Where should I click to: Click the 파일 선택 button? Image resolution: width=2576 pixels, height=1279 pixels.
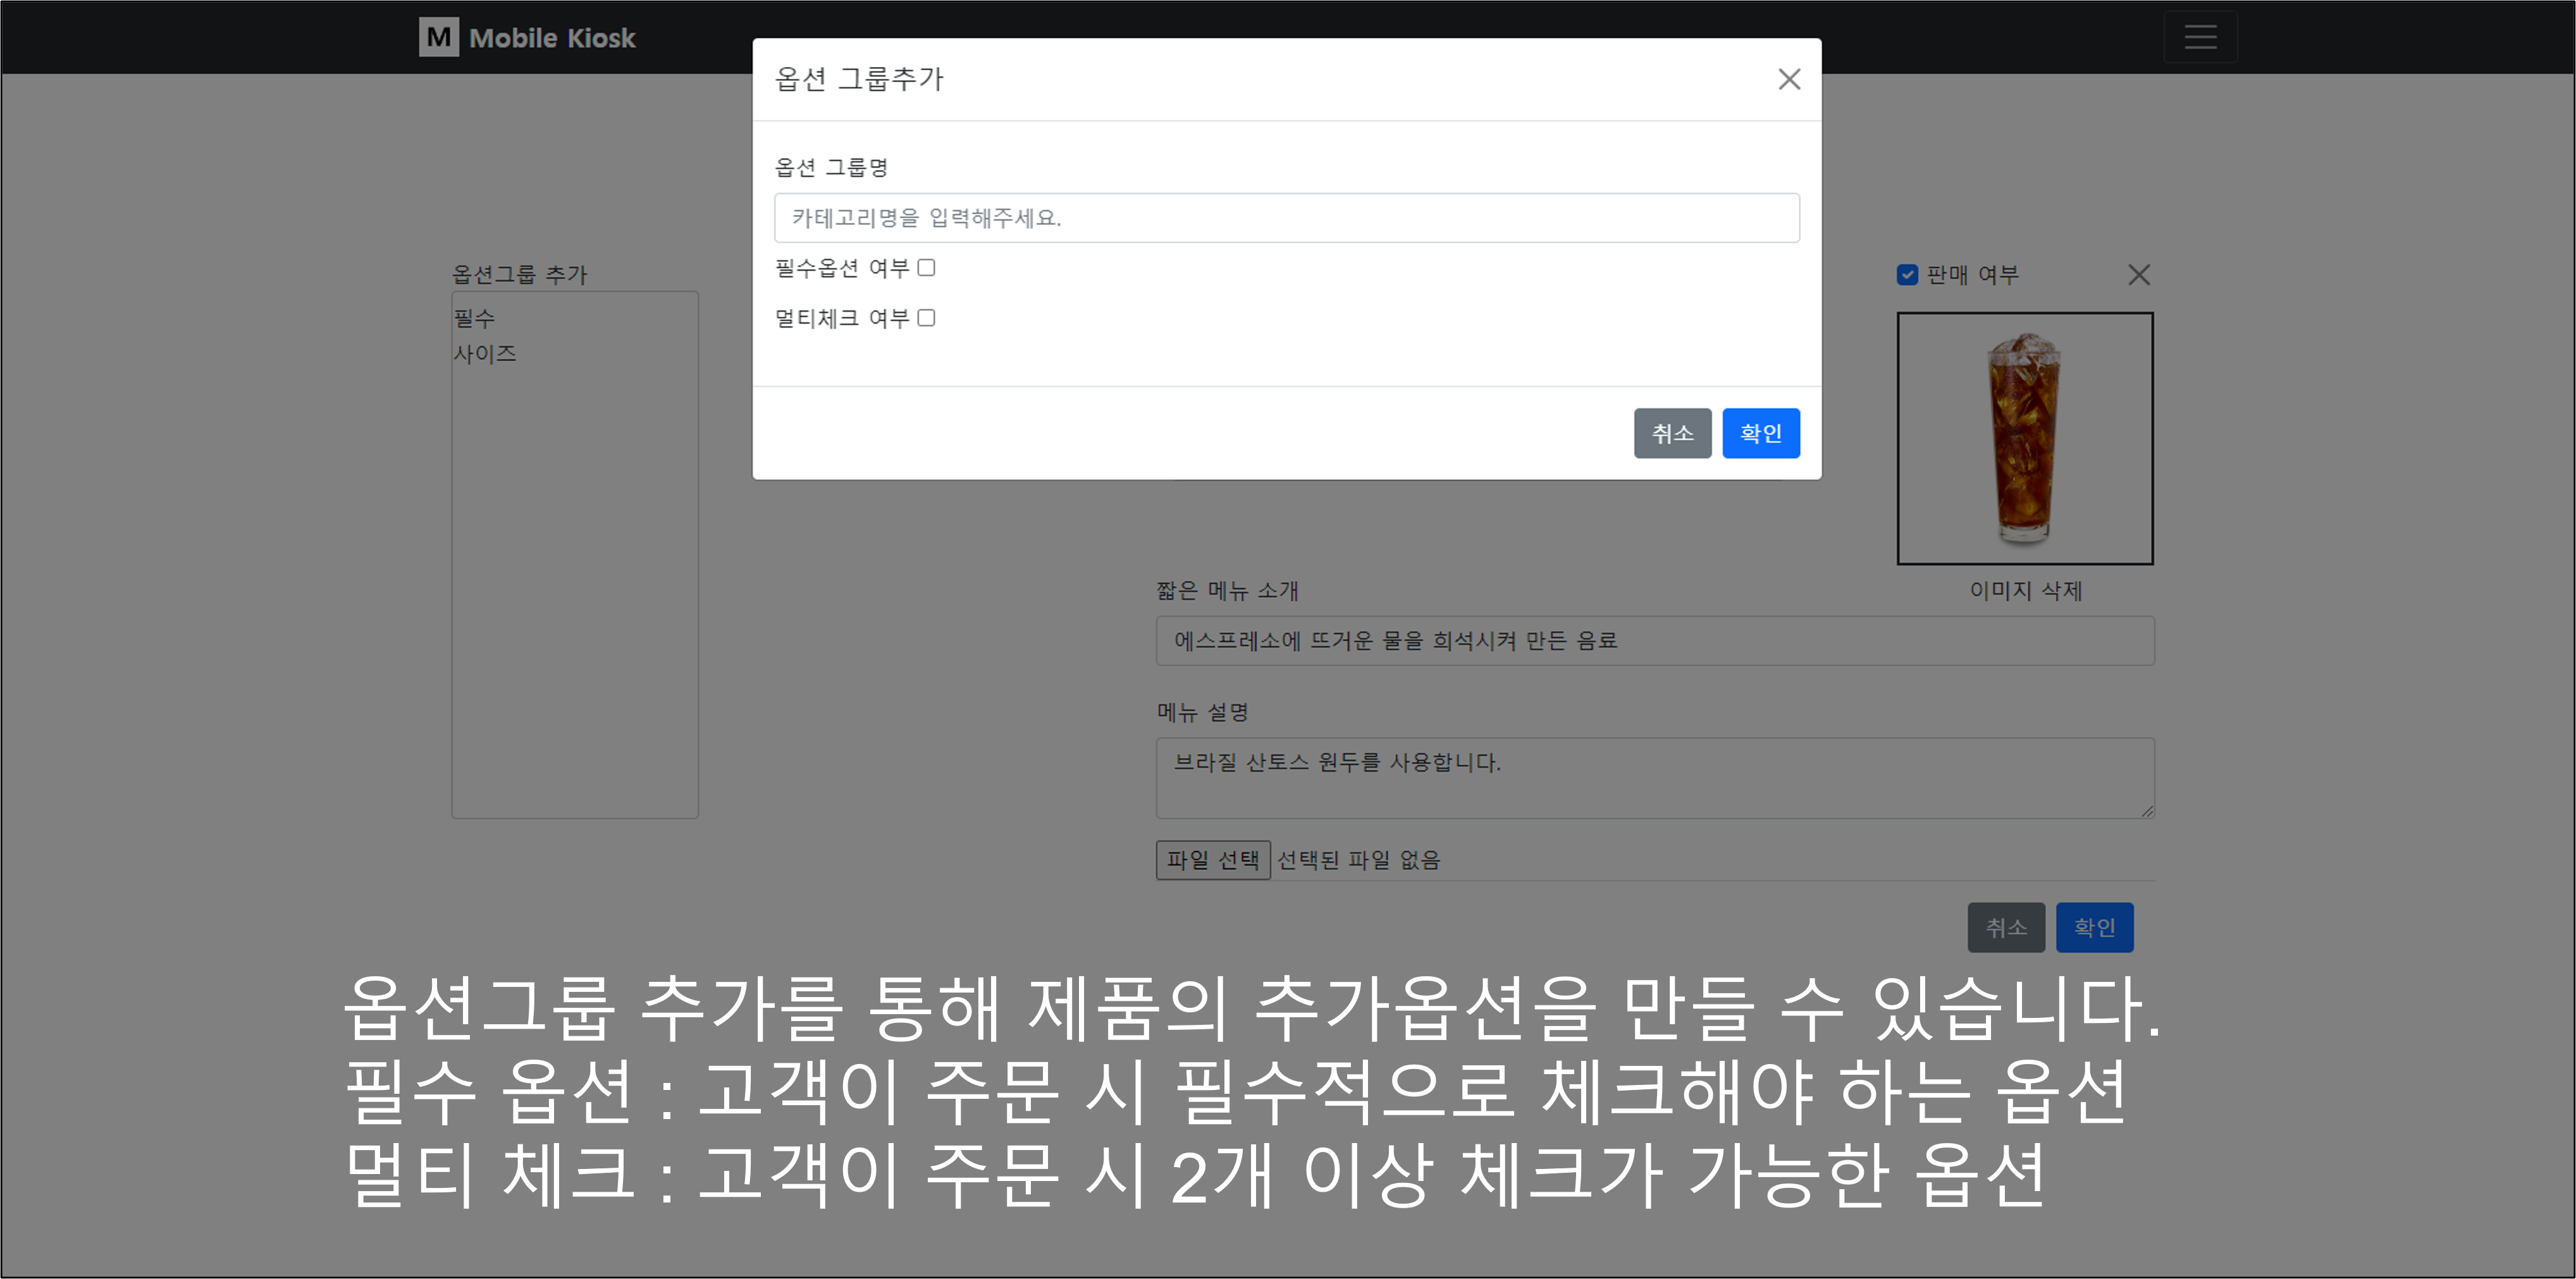tap(1213, 860)
